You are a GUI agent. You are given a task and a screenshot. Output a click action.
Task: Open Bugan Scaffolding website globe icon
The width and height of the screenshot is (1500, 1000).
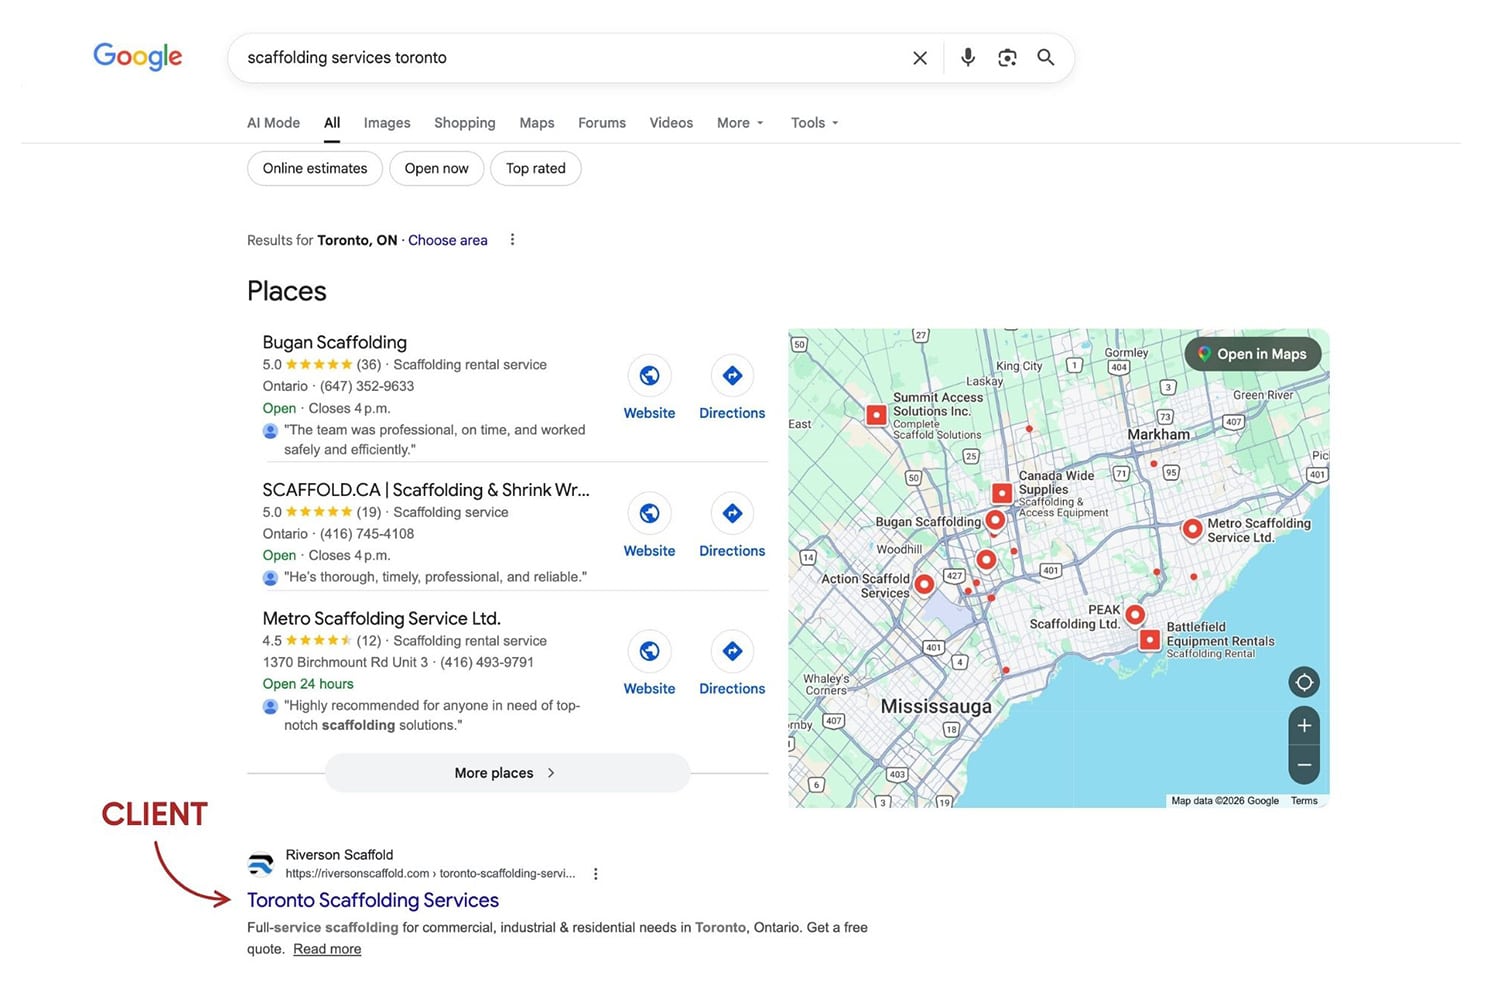649,376
